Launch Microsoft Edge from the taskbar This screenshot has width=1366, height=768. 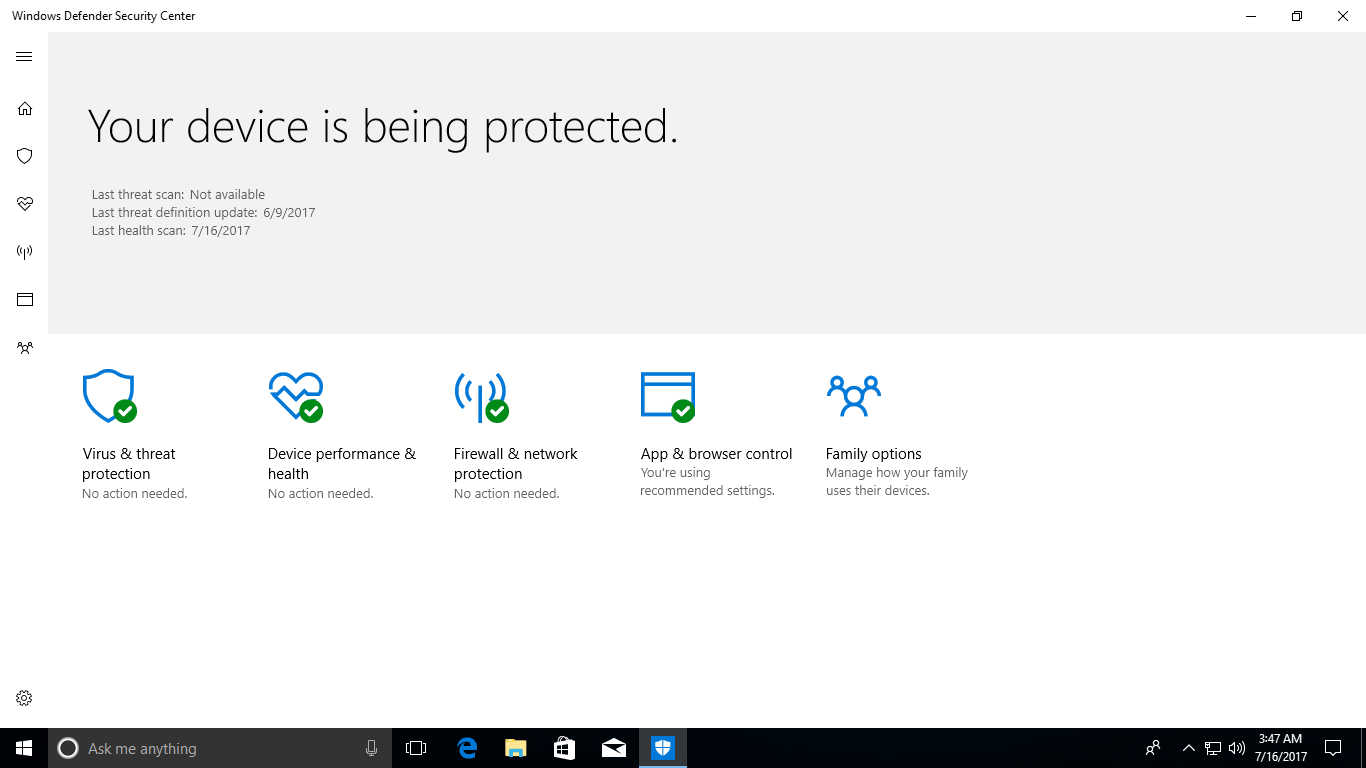(x=466, y=748)
